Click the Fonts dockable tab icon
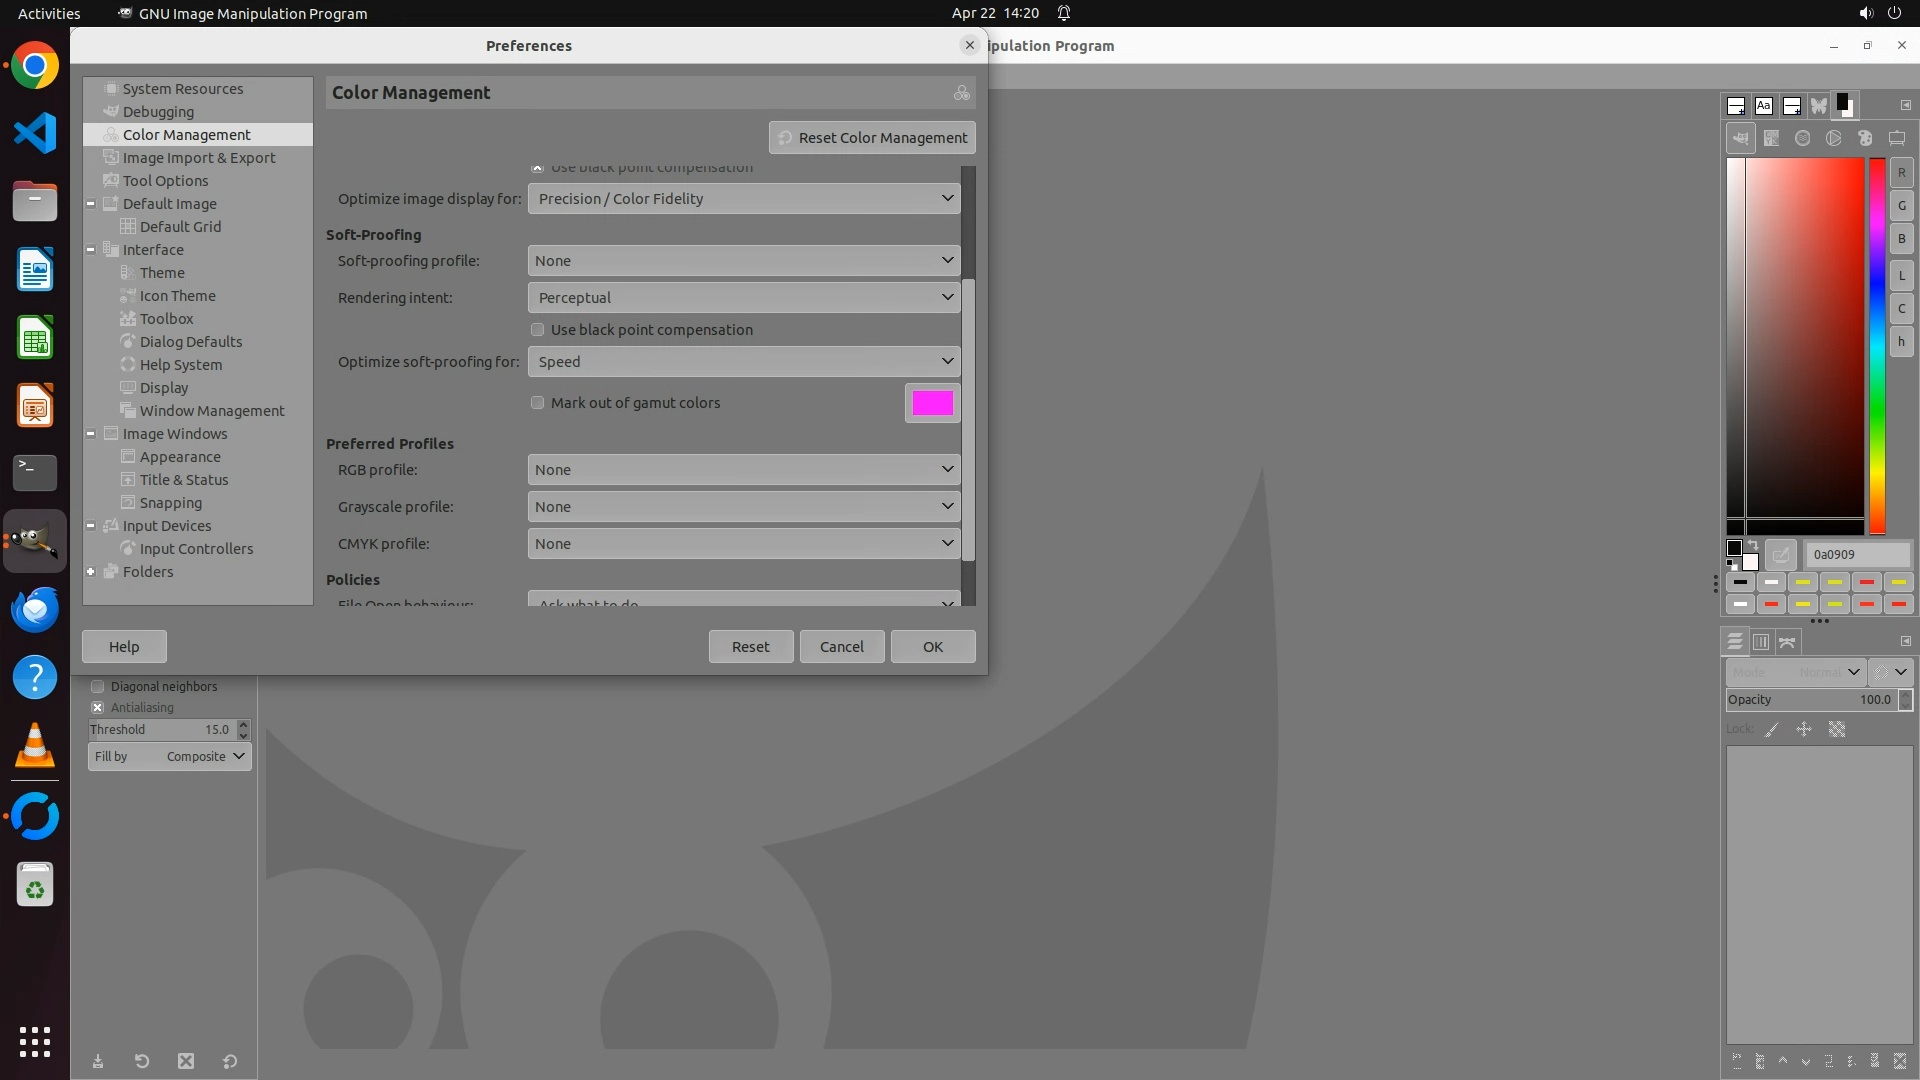This screenshot has height=1080, width=1920. (1764, 106)
